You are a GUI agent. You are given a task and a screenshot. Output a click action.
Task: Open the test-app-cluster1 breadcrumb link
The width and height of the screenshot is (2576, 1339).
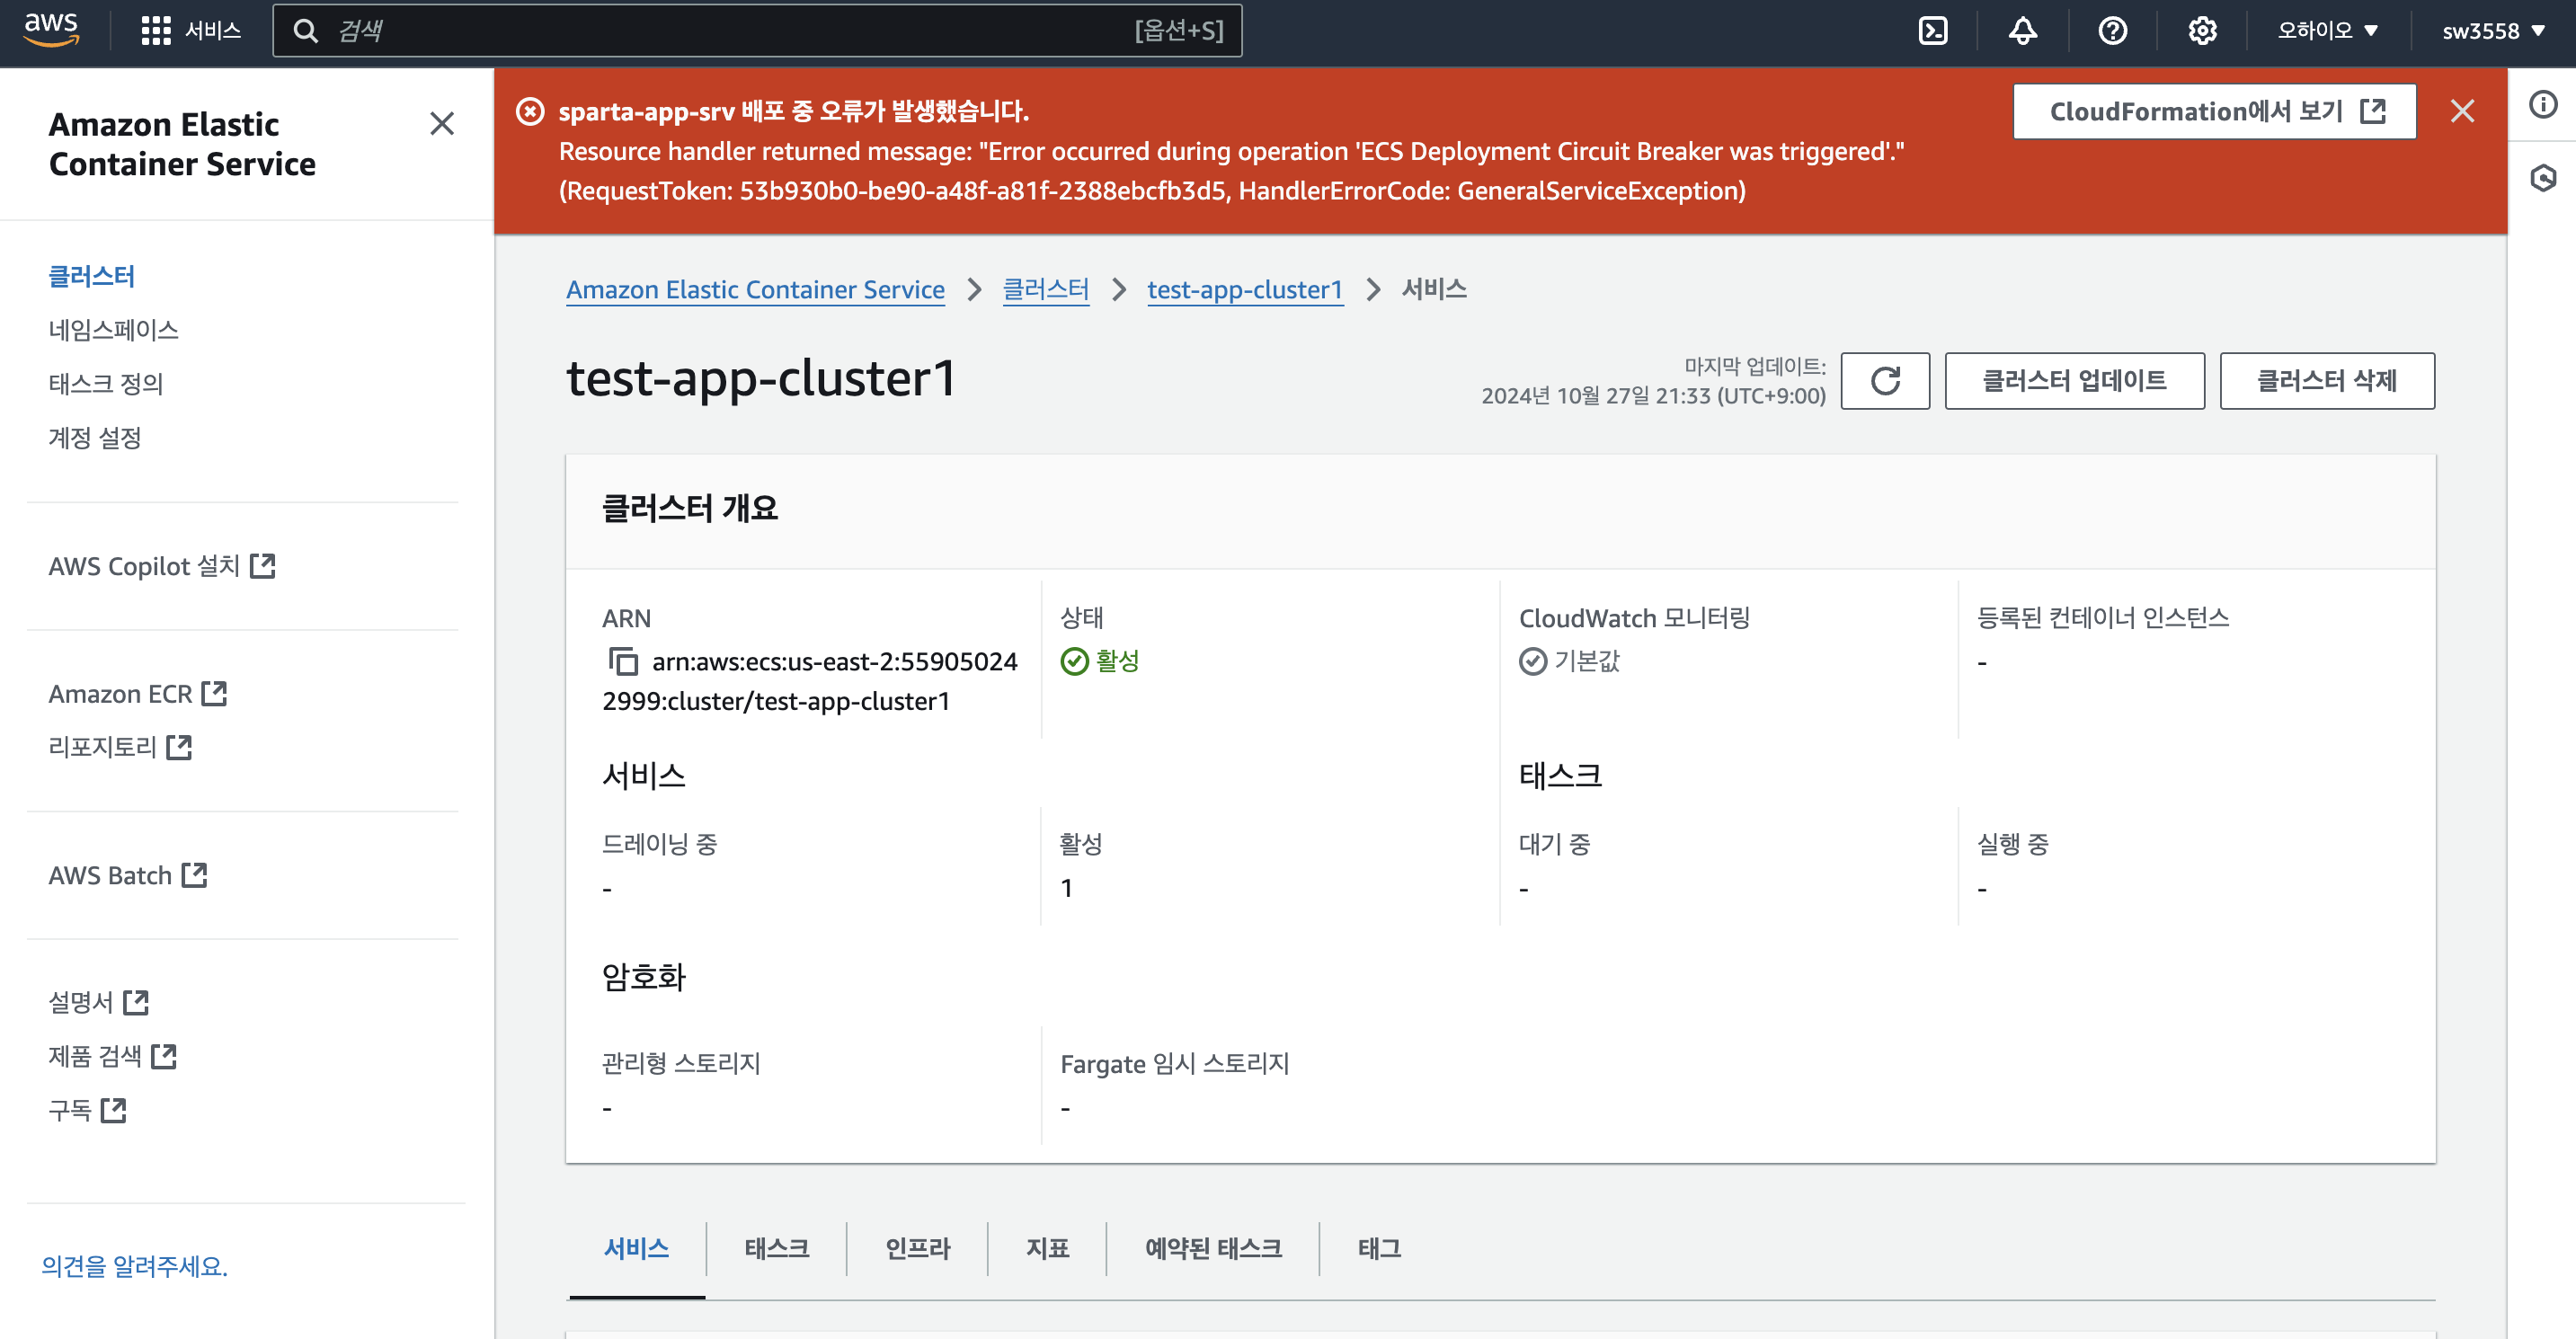tap(1245, 289)
